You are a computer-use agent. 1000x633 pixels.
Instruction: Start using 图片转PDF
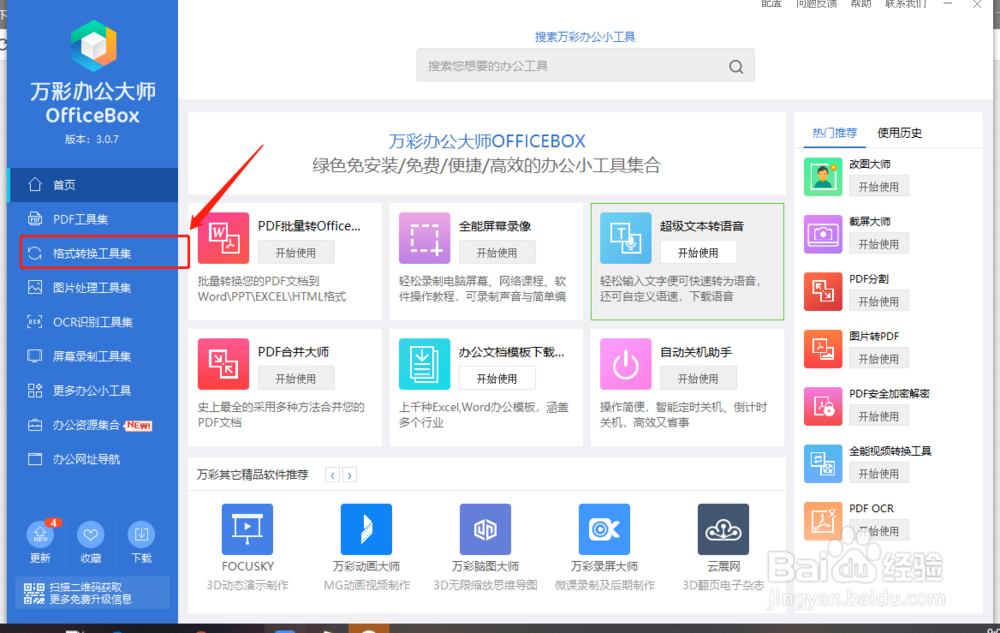point(879,359)
